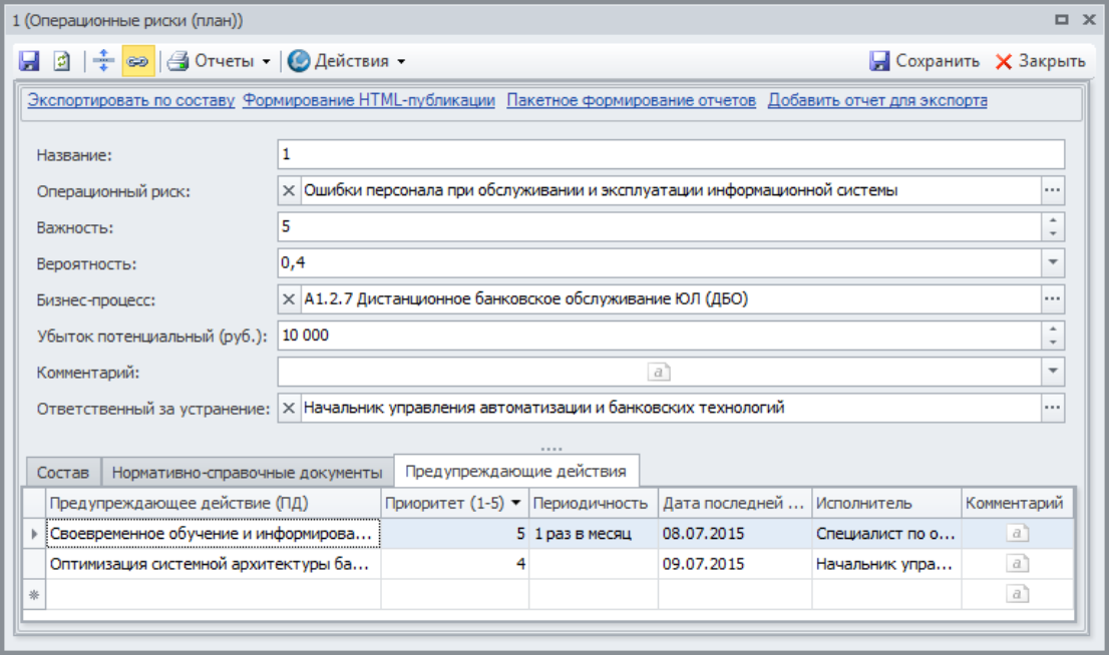Click the Экспортировать по составу link
The width and height of the screenshot is (1109, 655).
point(131,101)
